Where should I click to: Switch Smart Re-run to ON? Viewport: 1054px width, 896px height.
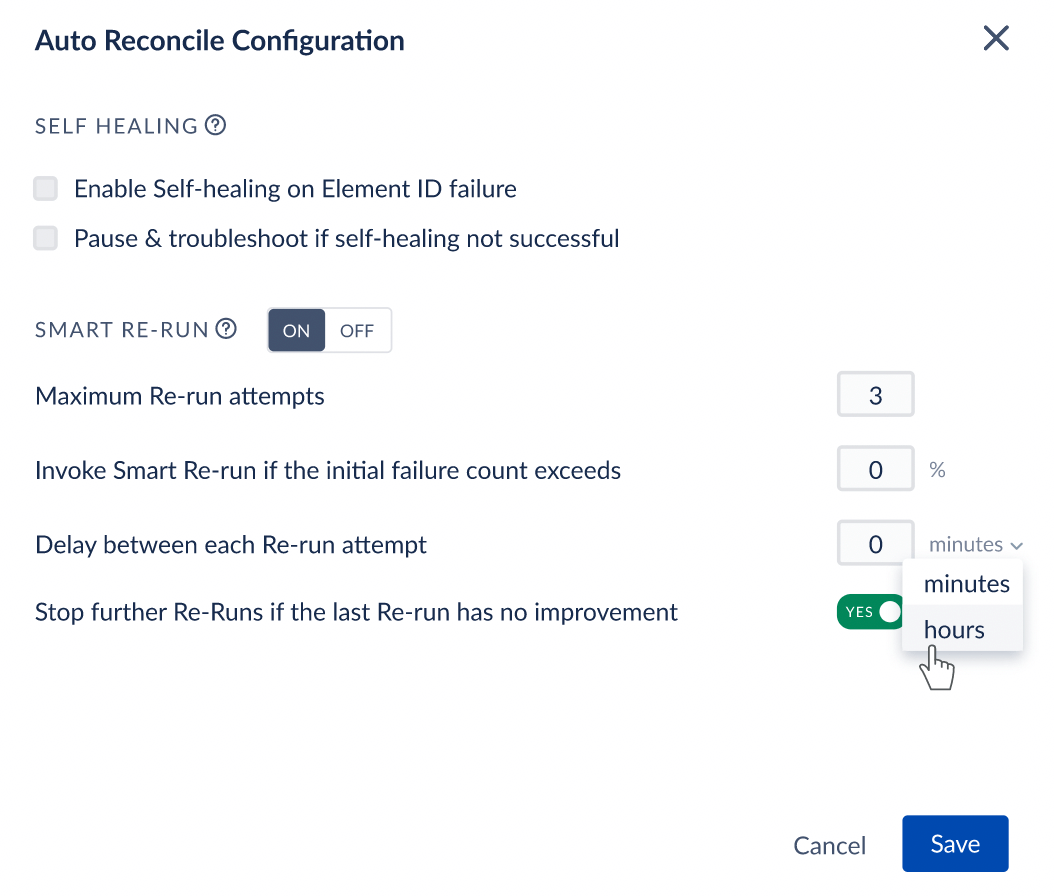(296, 331)
